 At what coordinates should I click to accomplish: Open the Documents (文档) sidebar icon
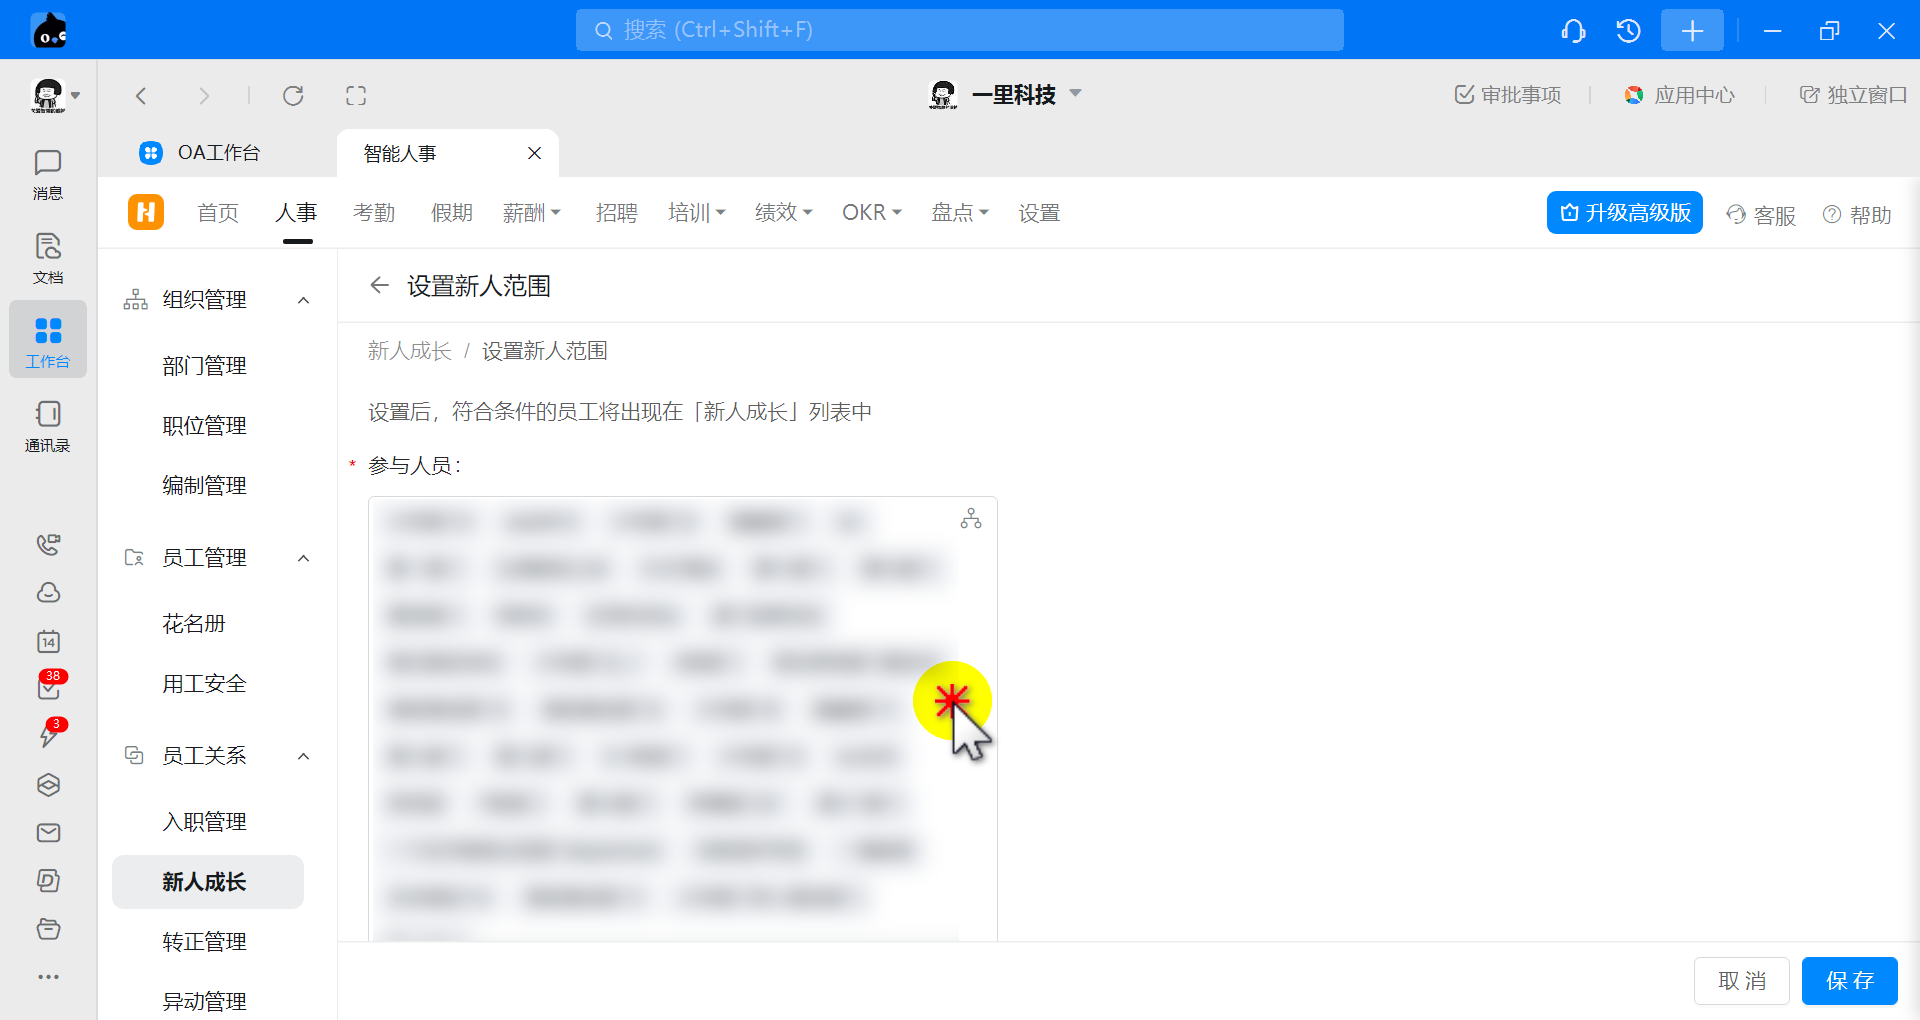48,258
